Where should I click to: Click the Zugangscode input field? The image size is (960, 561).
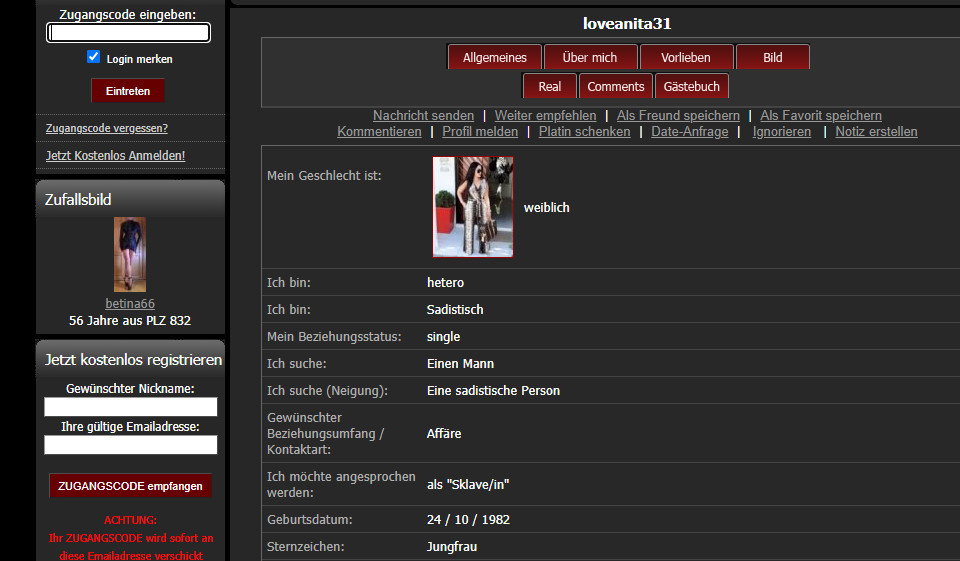point(128,32)
